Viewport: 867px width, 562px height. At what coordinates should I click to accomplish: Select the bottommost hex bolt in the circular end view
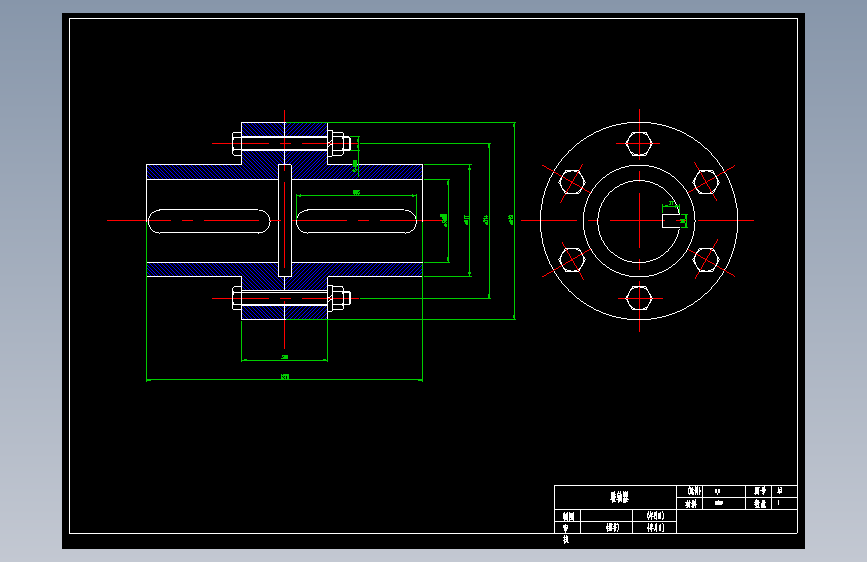(x=639, y=299)
